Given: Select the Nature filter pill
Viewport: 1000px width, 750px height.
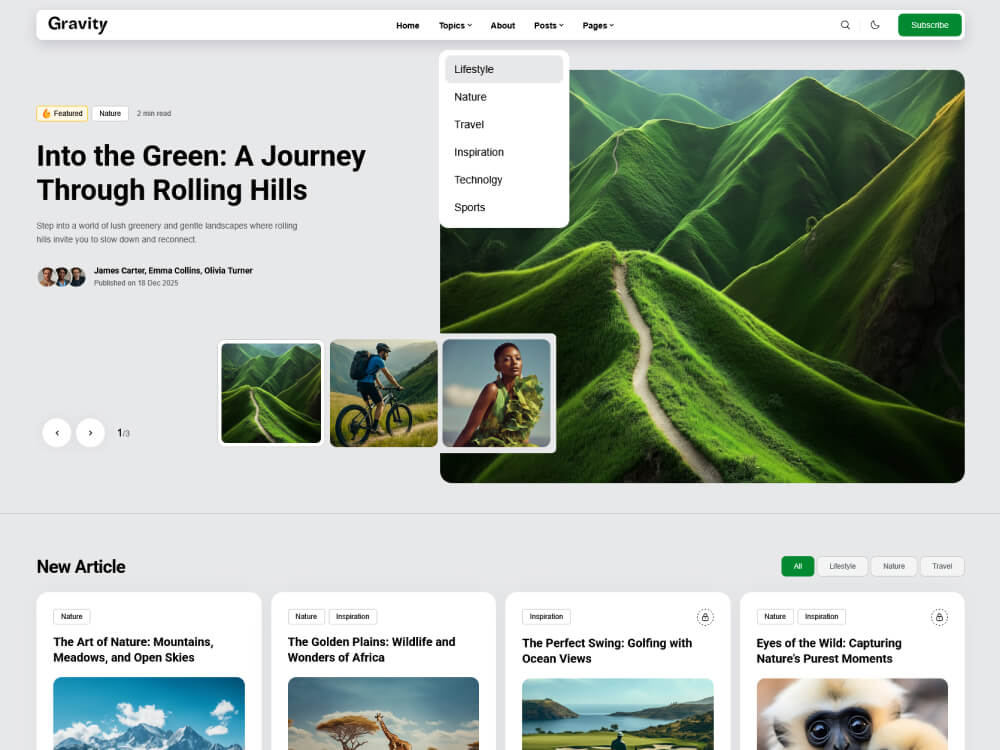Looking at the screenshot, I should pyautogui.click(x=893, y=566).
